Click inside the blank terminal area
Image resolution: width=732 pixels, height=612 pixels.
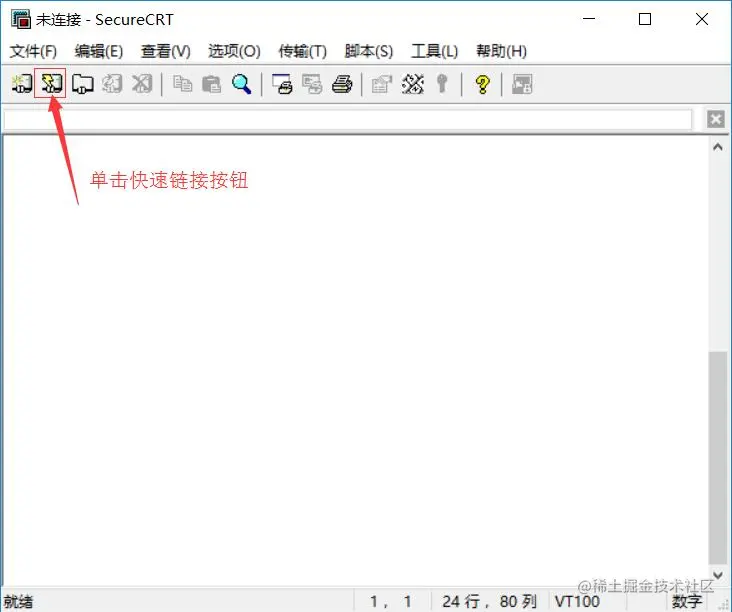click(x=356, y=359)
